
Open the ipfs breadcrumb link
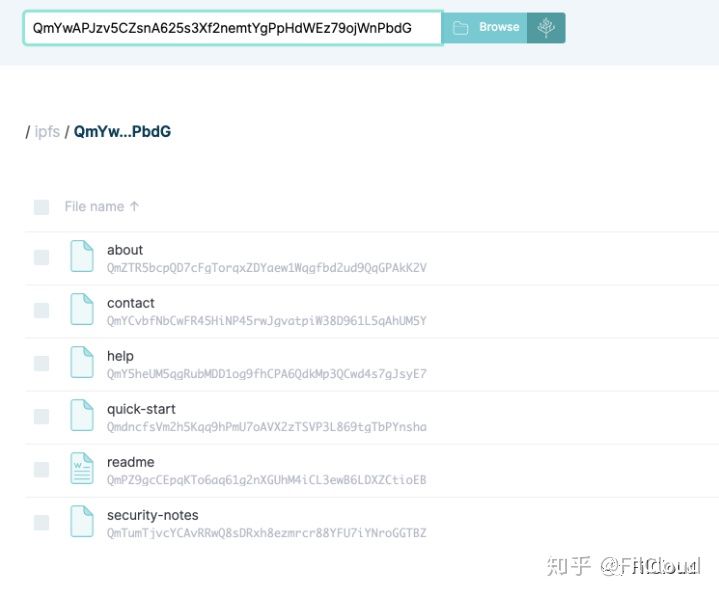pos(47,132)
